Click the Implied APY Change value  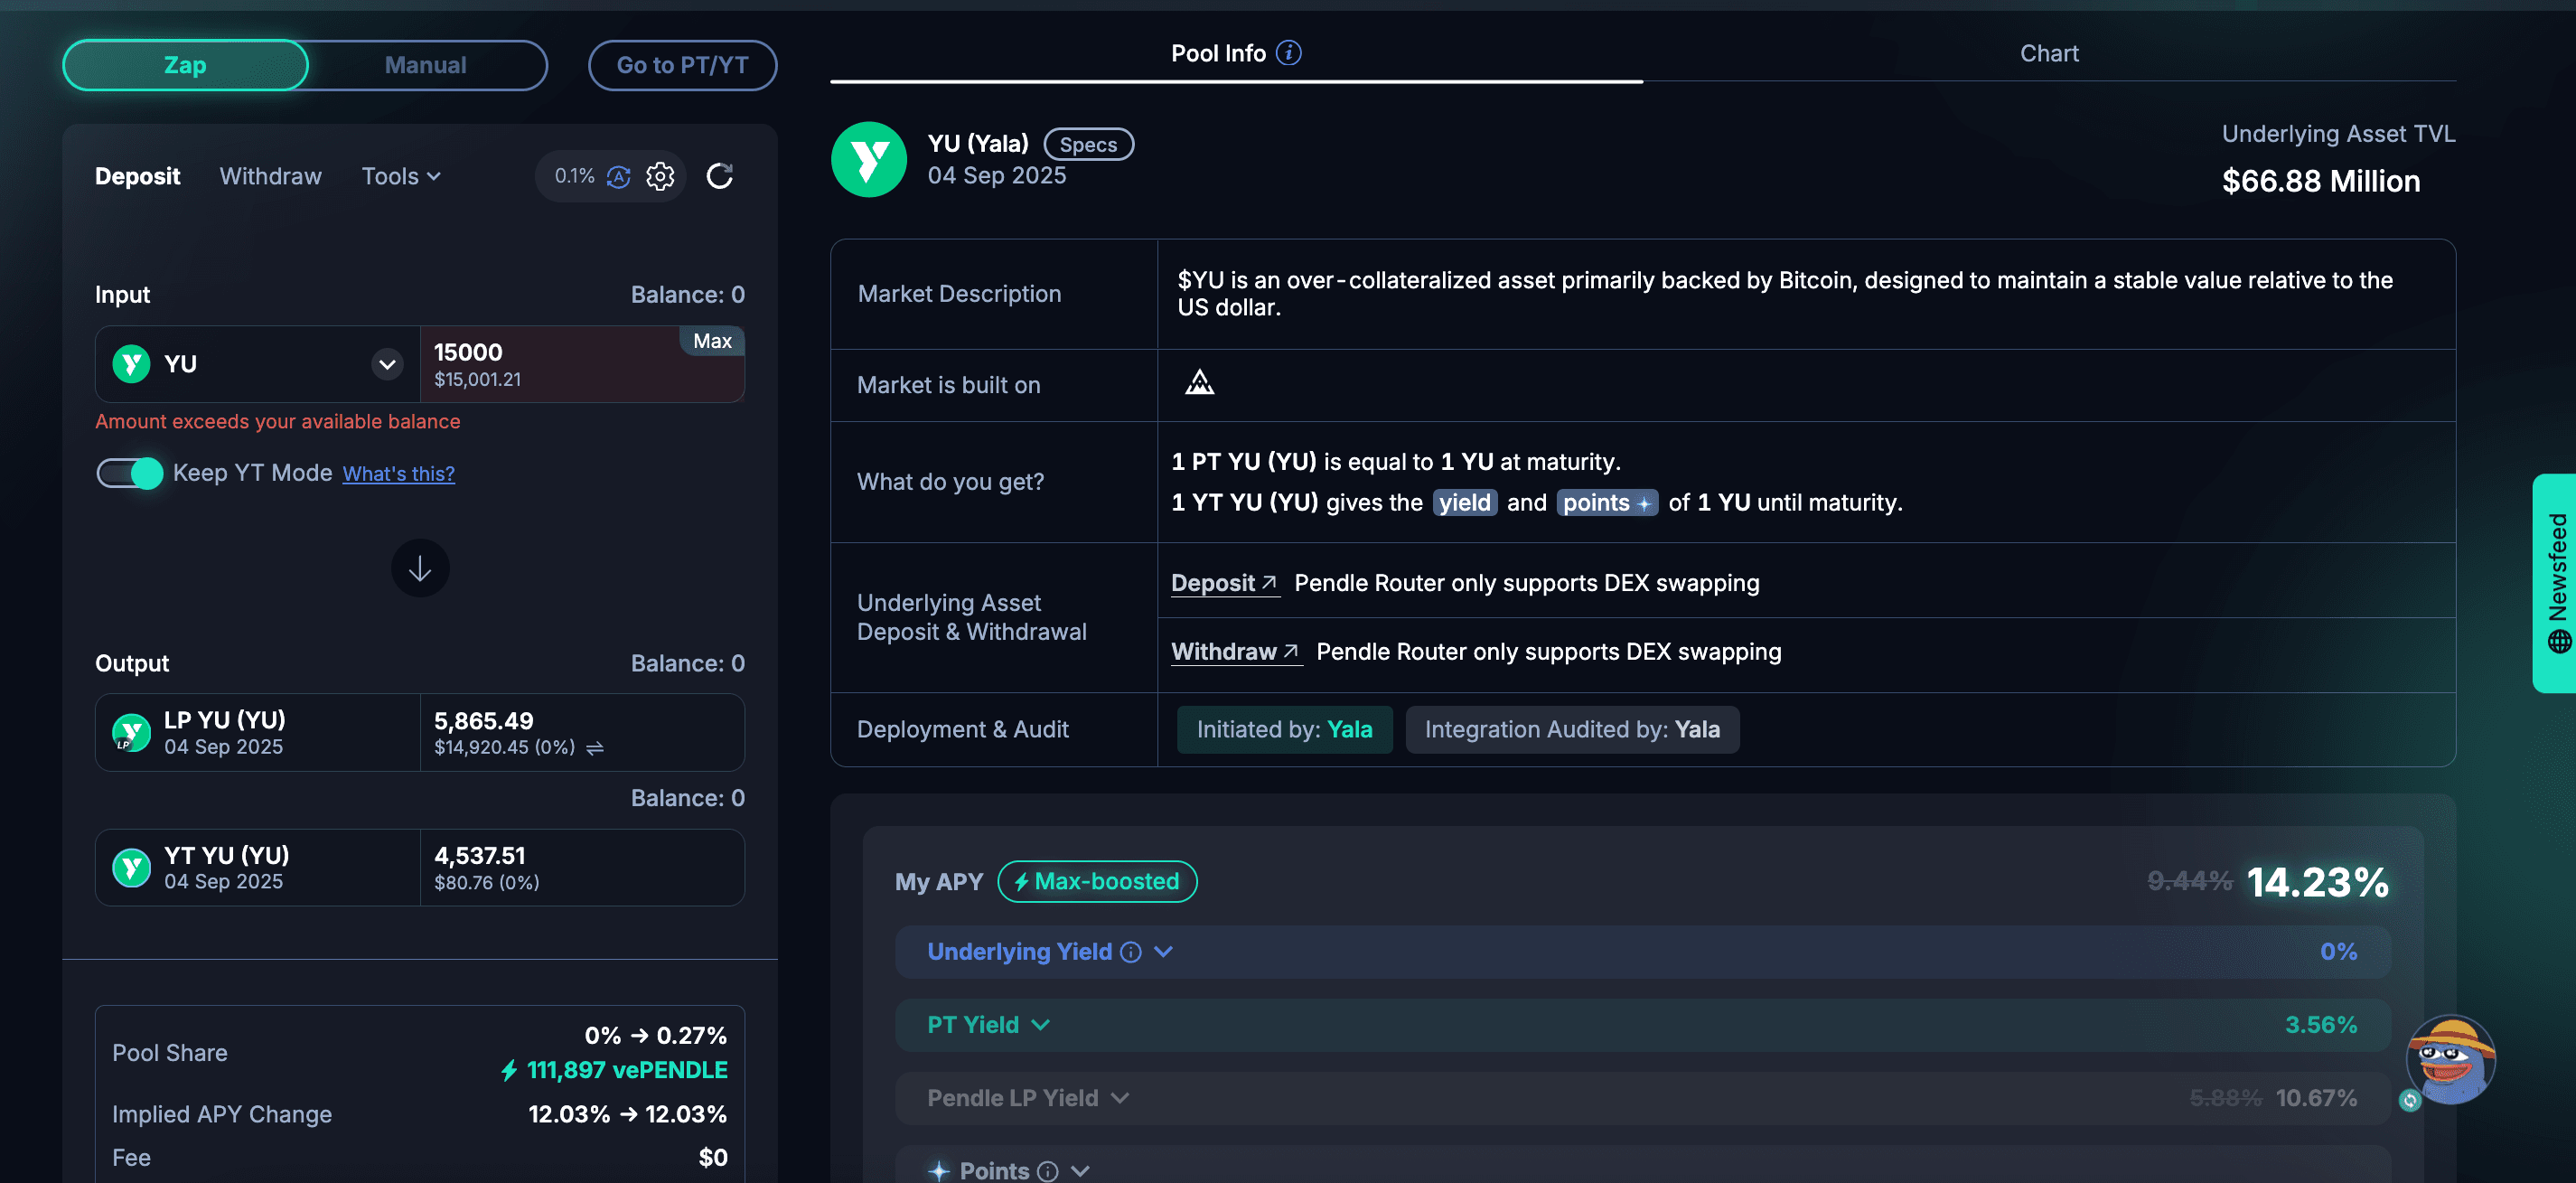(627, 1114)
